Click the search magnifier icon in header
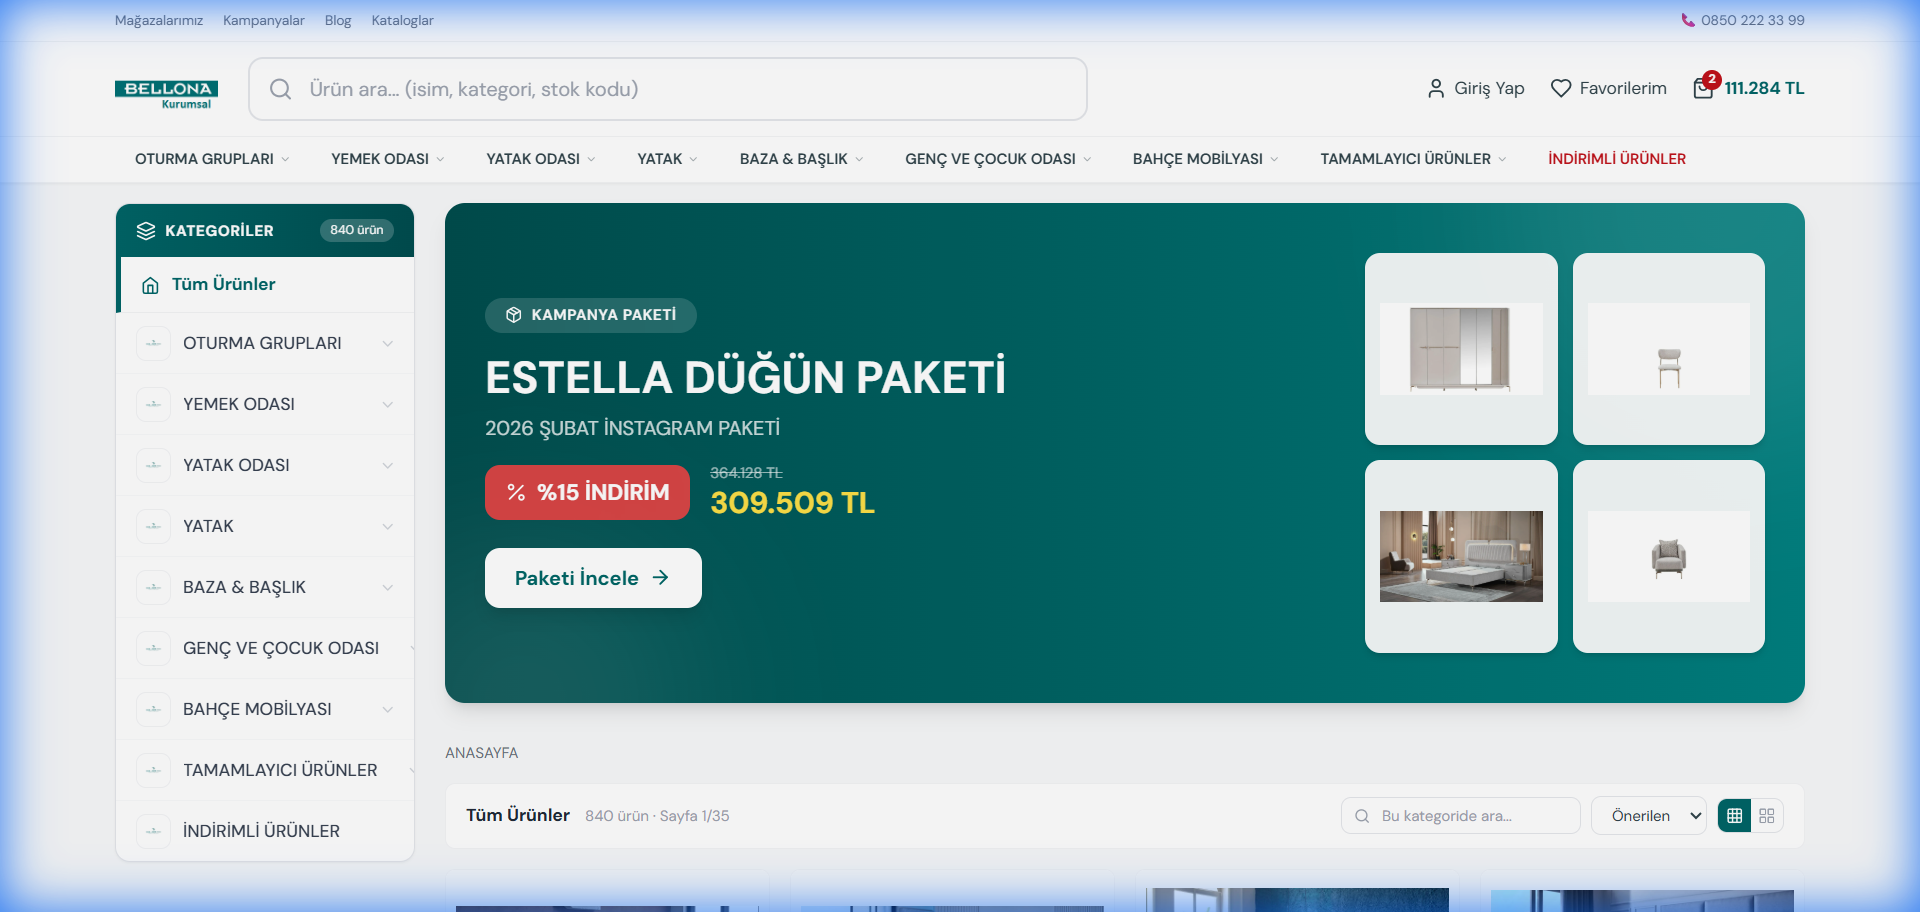The width and height of the screenshot is (1920, 912). pyautogui.click(x=281, y=89)
